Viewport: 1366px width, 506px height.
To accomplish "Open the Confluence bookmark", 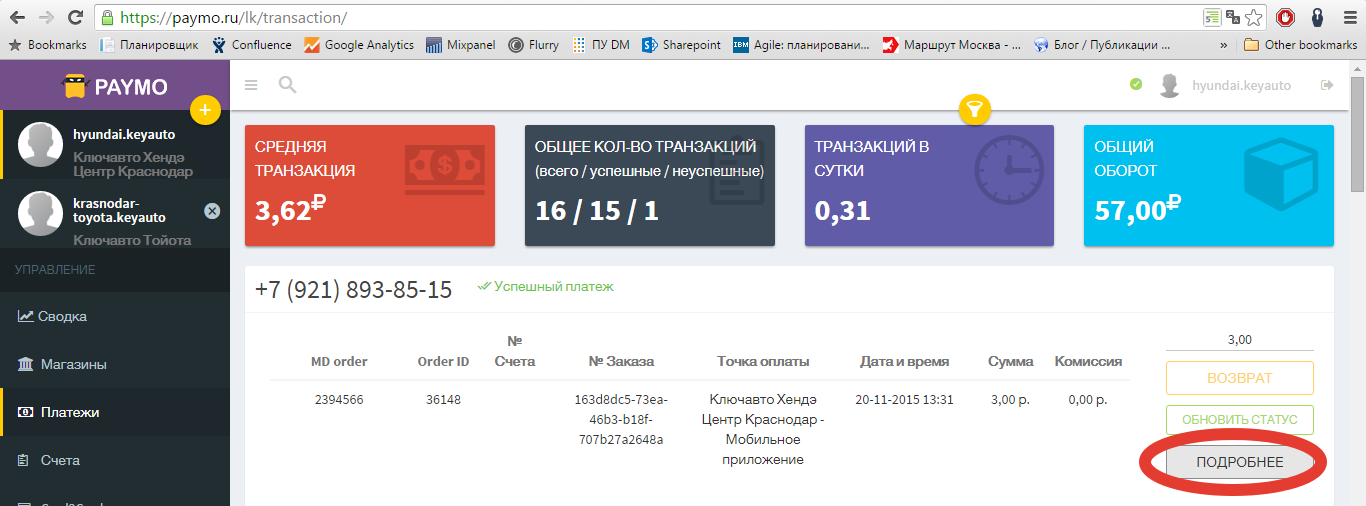I will click(x=251, y=45).
